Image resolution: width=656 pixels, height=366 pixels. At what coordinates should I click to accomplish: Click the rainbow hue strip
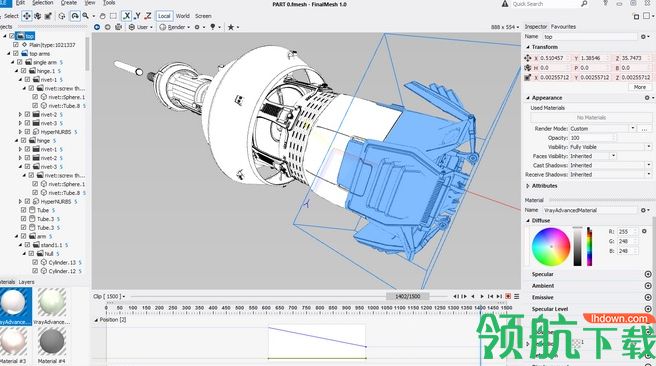[x=589, y=246]
